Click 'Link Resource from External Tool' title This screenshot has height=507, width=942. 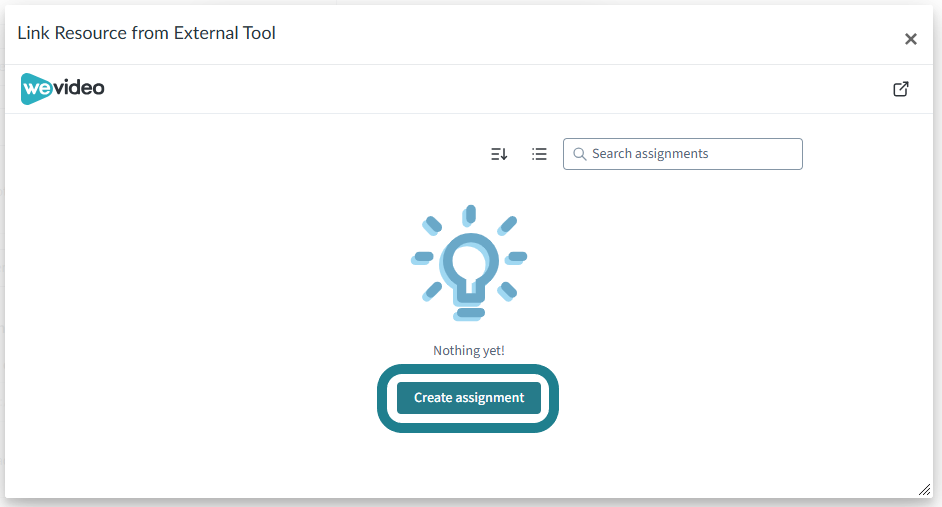click(x=147, y=33)
